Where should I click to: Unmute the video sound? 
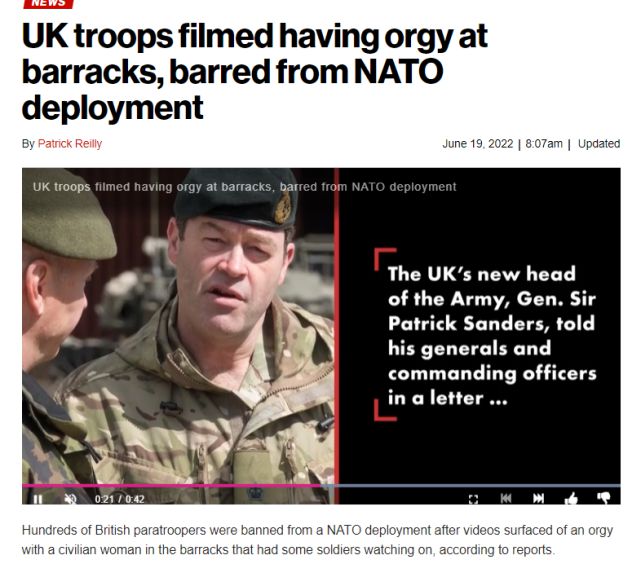click(x=70, y=499)
